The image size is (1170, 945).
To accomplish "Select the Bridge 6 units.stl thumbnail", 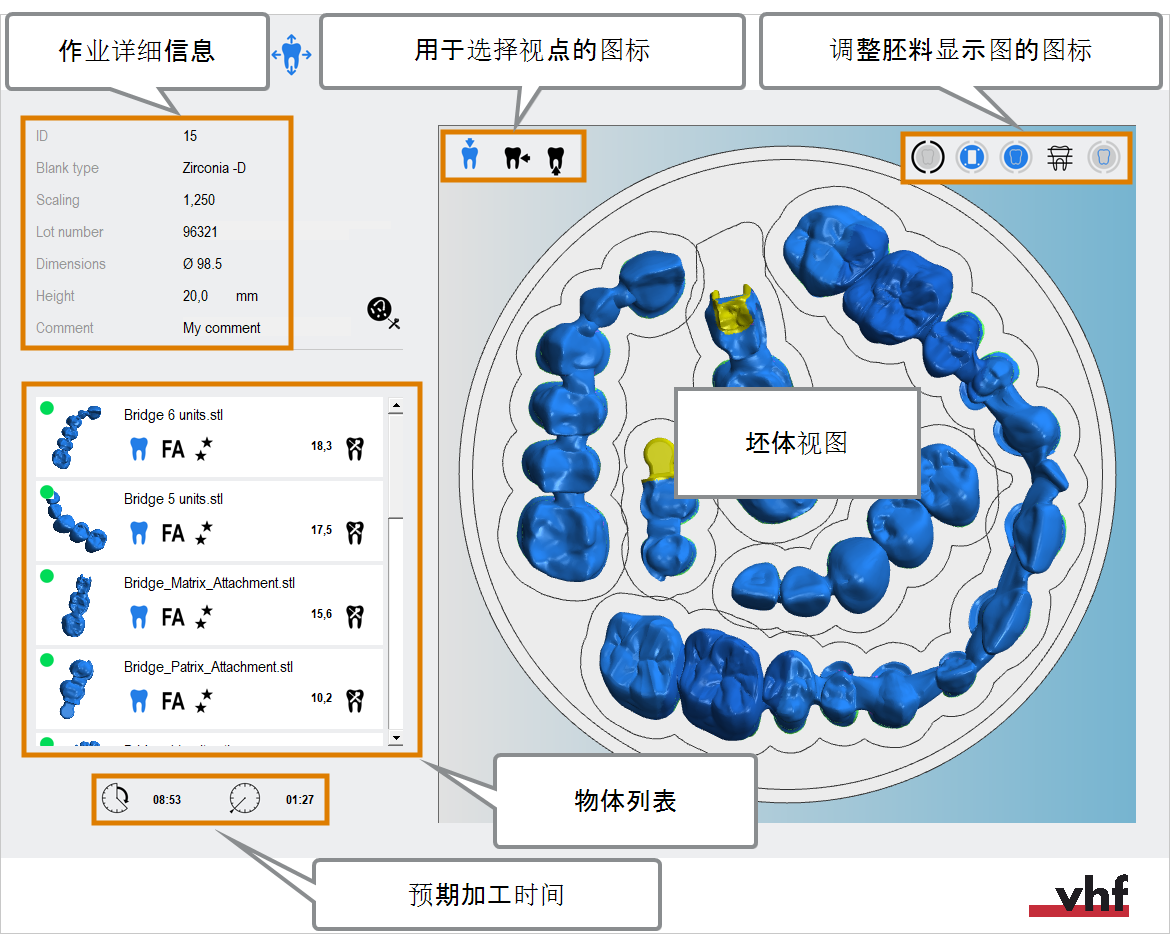I will pyautogui.click(x=75, y=437).
